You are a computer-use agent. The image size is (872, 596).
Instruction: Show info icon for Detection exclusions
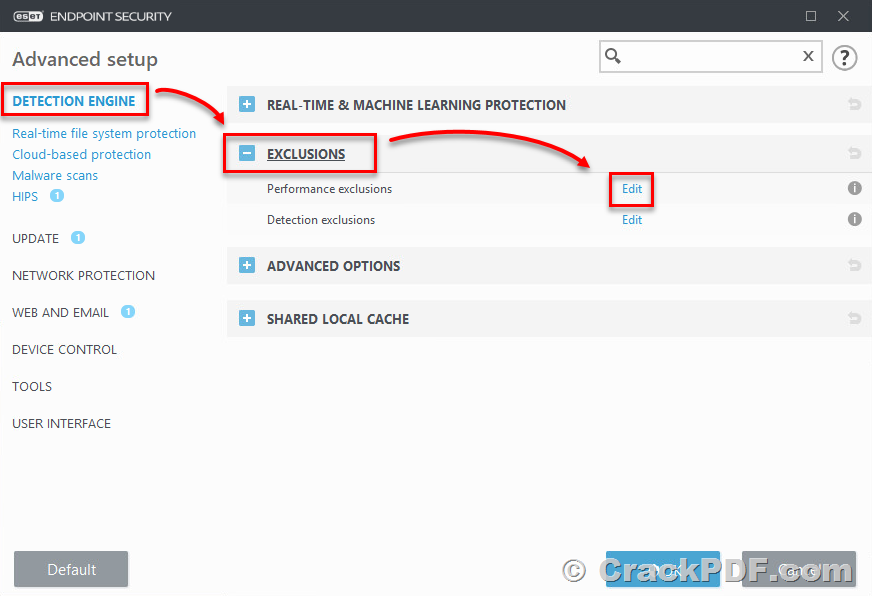click(x=854, y=219)
